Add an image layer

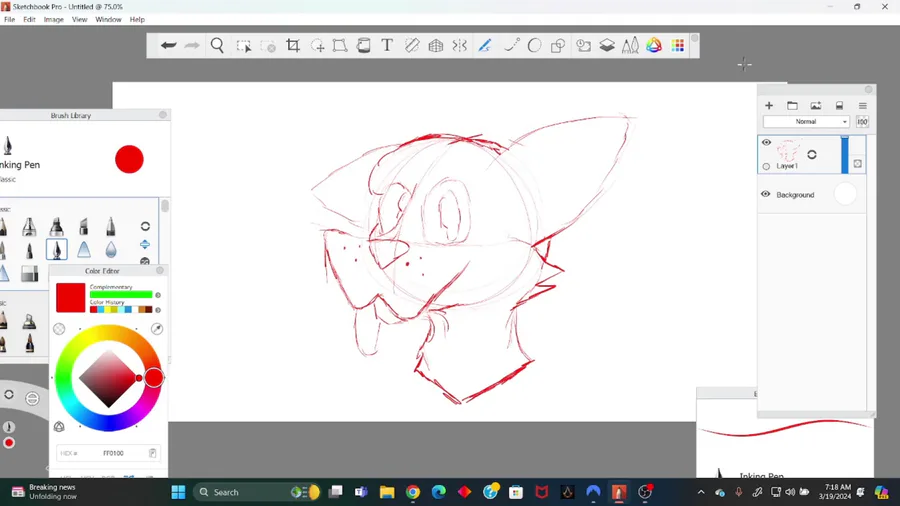tap(816, 106)
